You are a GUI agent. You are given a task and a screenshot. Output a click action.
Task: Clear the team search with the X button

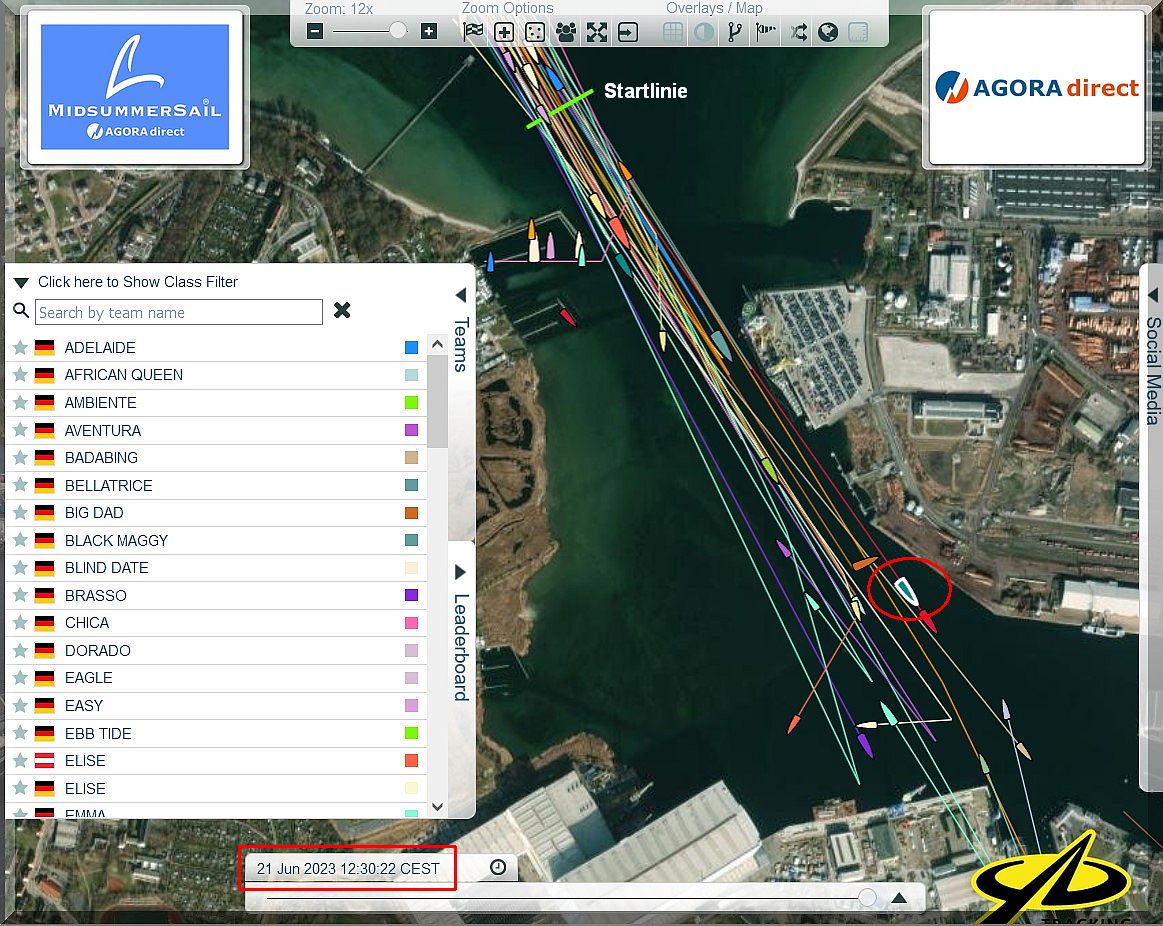tap(342, 311)
